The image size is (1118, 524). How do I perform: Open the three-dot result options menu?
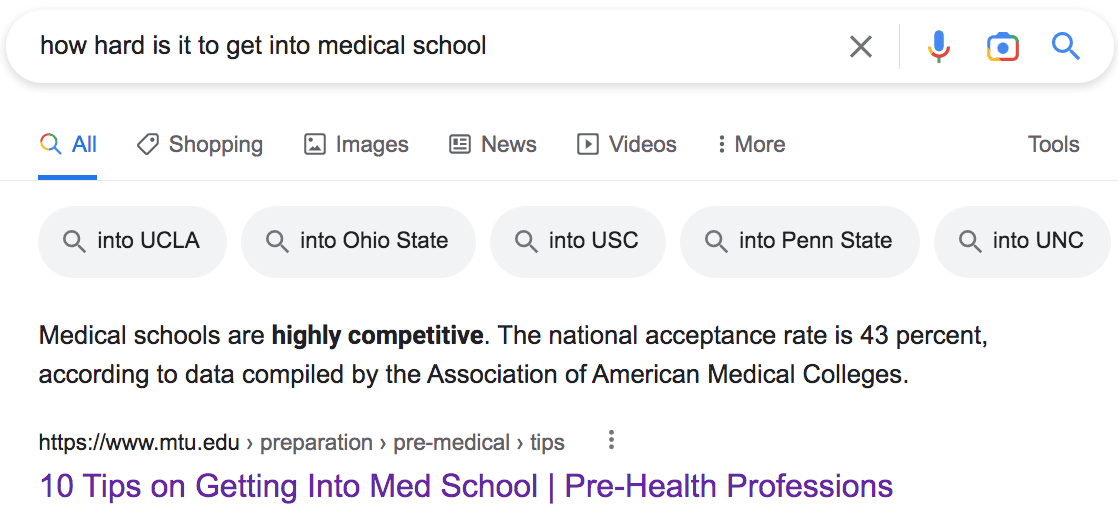[x=611, y=441]
